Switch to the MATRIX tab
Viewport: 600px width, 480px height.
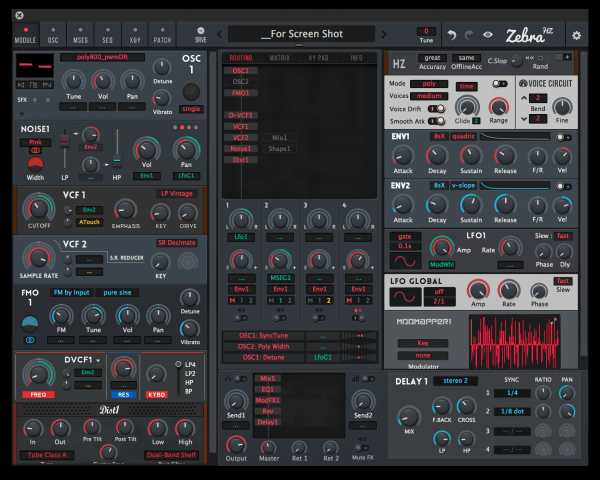point(279,58)
